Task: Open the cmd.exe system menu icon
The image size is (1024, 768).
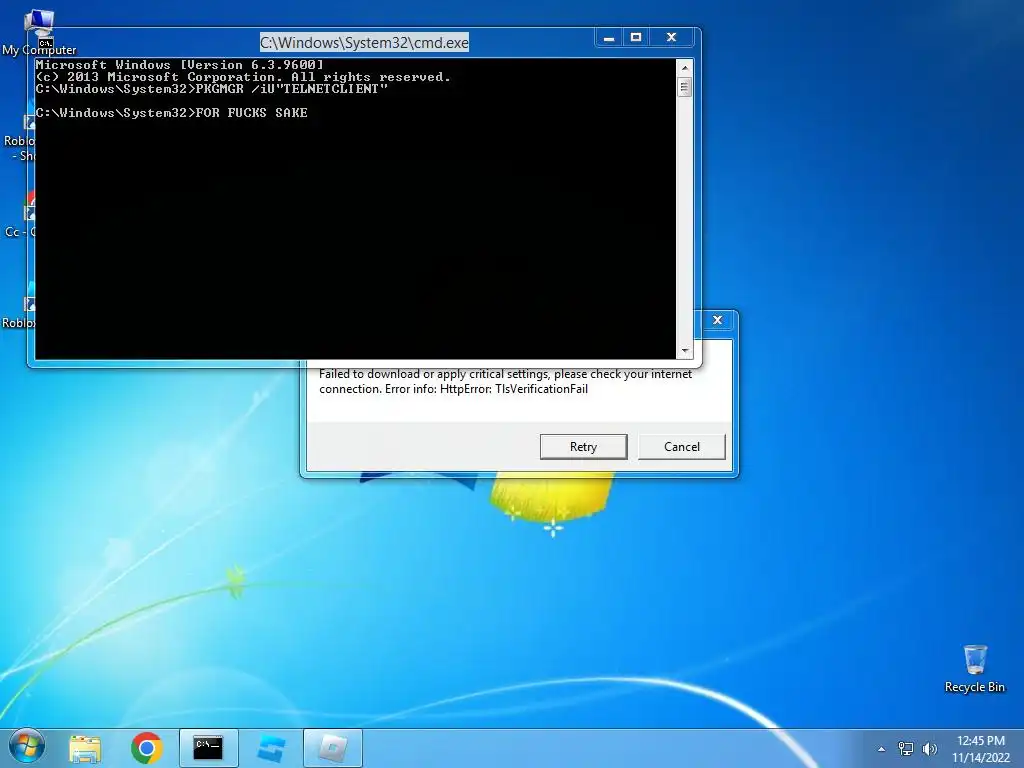Action: pyautogui.click(x=45, y=43)
